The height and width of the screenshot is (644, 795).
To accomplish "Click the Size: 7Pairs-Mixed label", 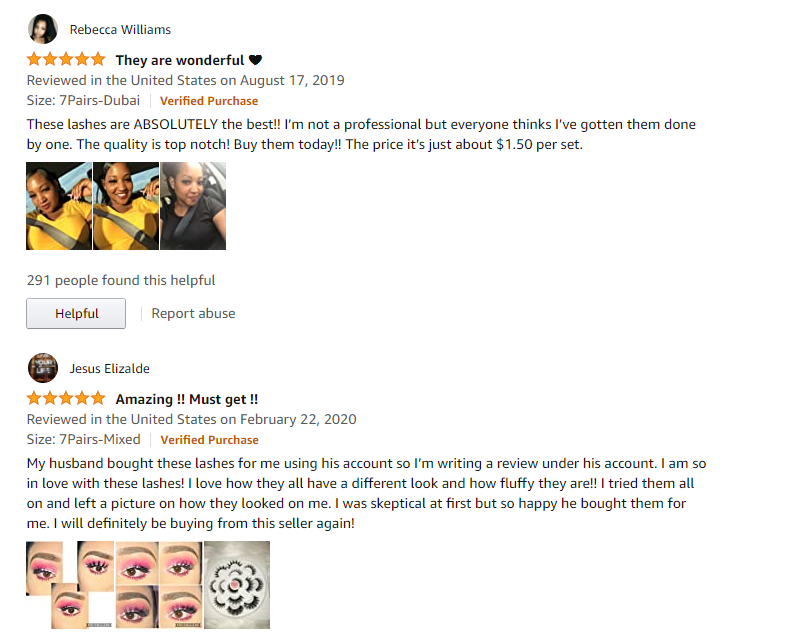I will point(84,439).
